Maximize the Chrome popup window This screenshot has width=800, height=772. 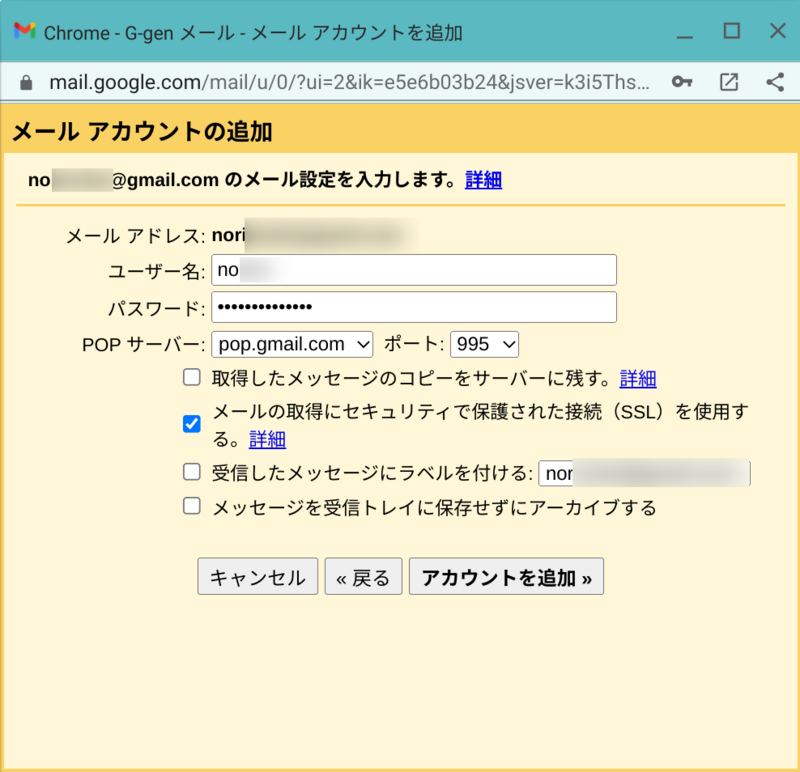[x=732, y=31]
